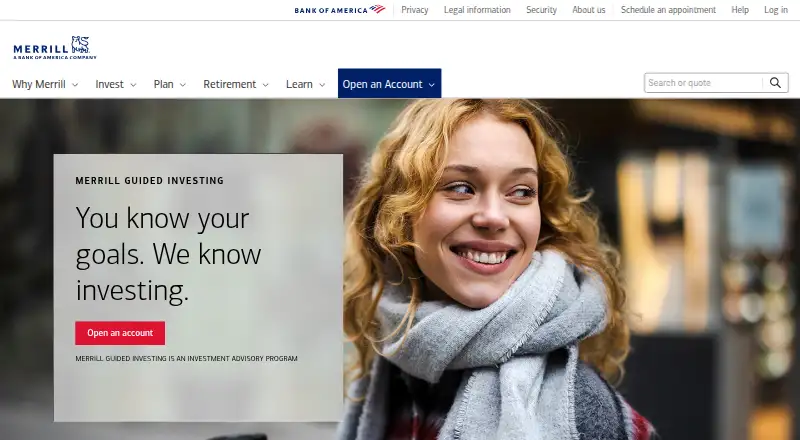The height and width of the screenshot is (440, 800).
Task: Expand the Learn menu chevron
Action: (322, 85)
